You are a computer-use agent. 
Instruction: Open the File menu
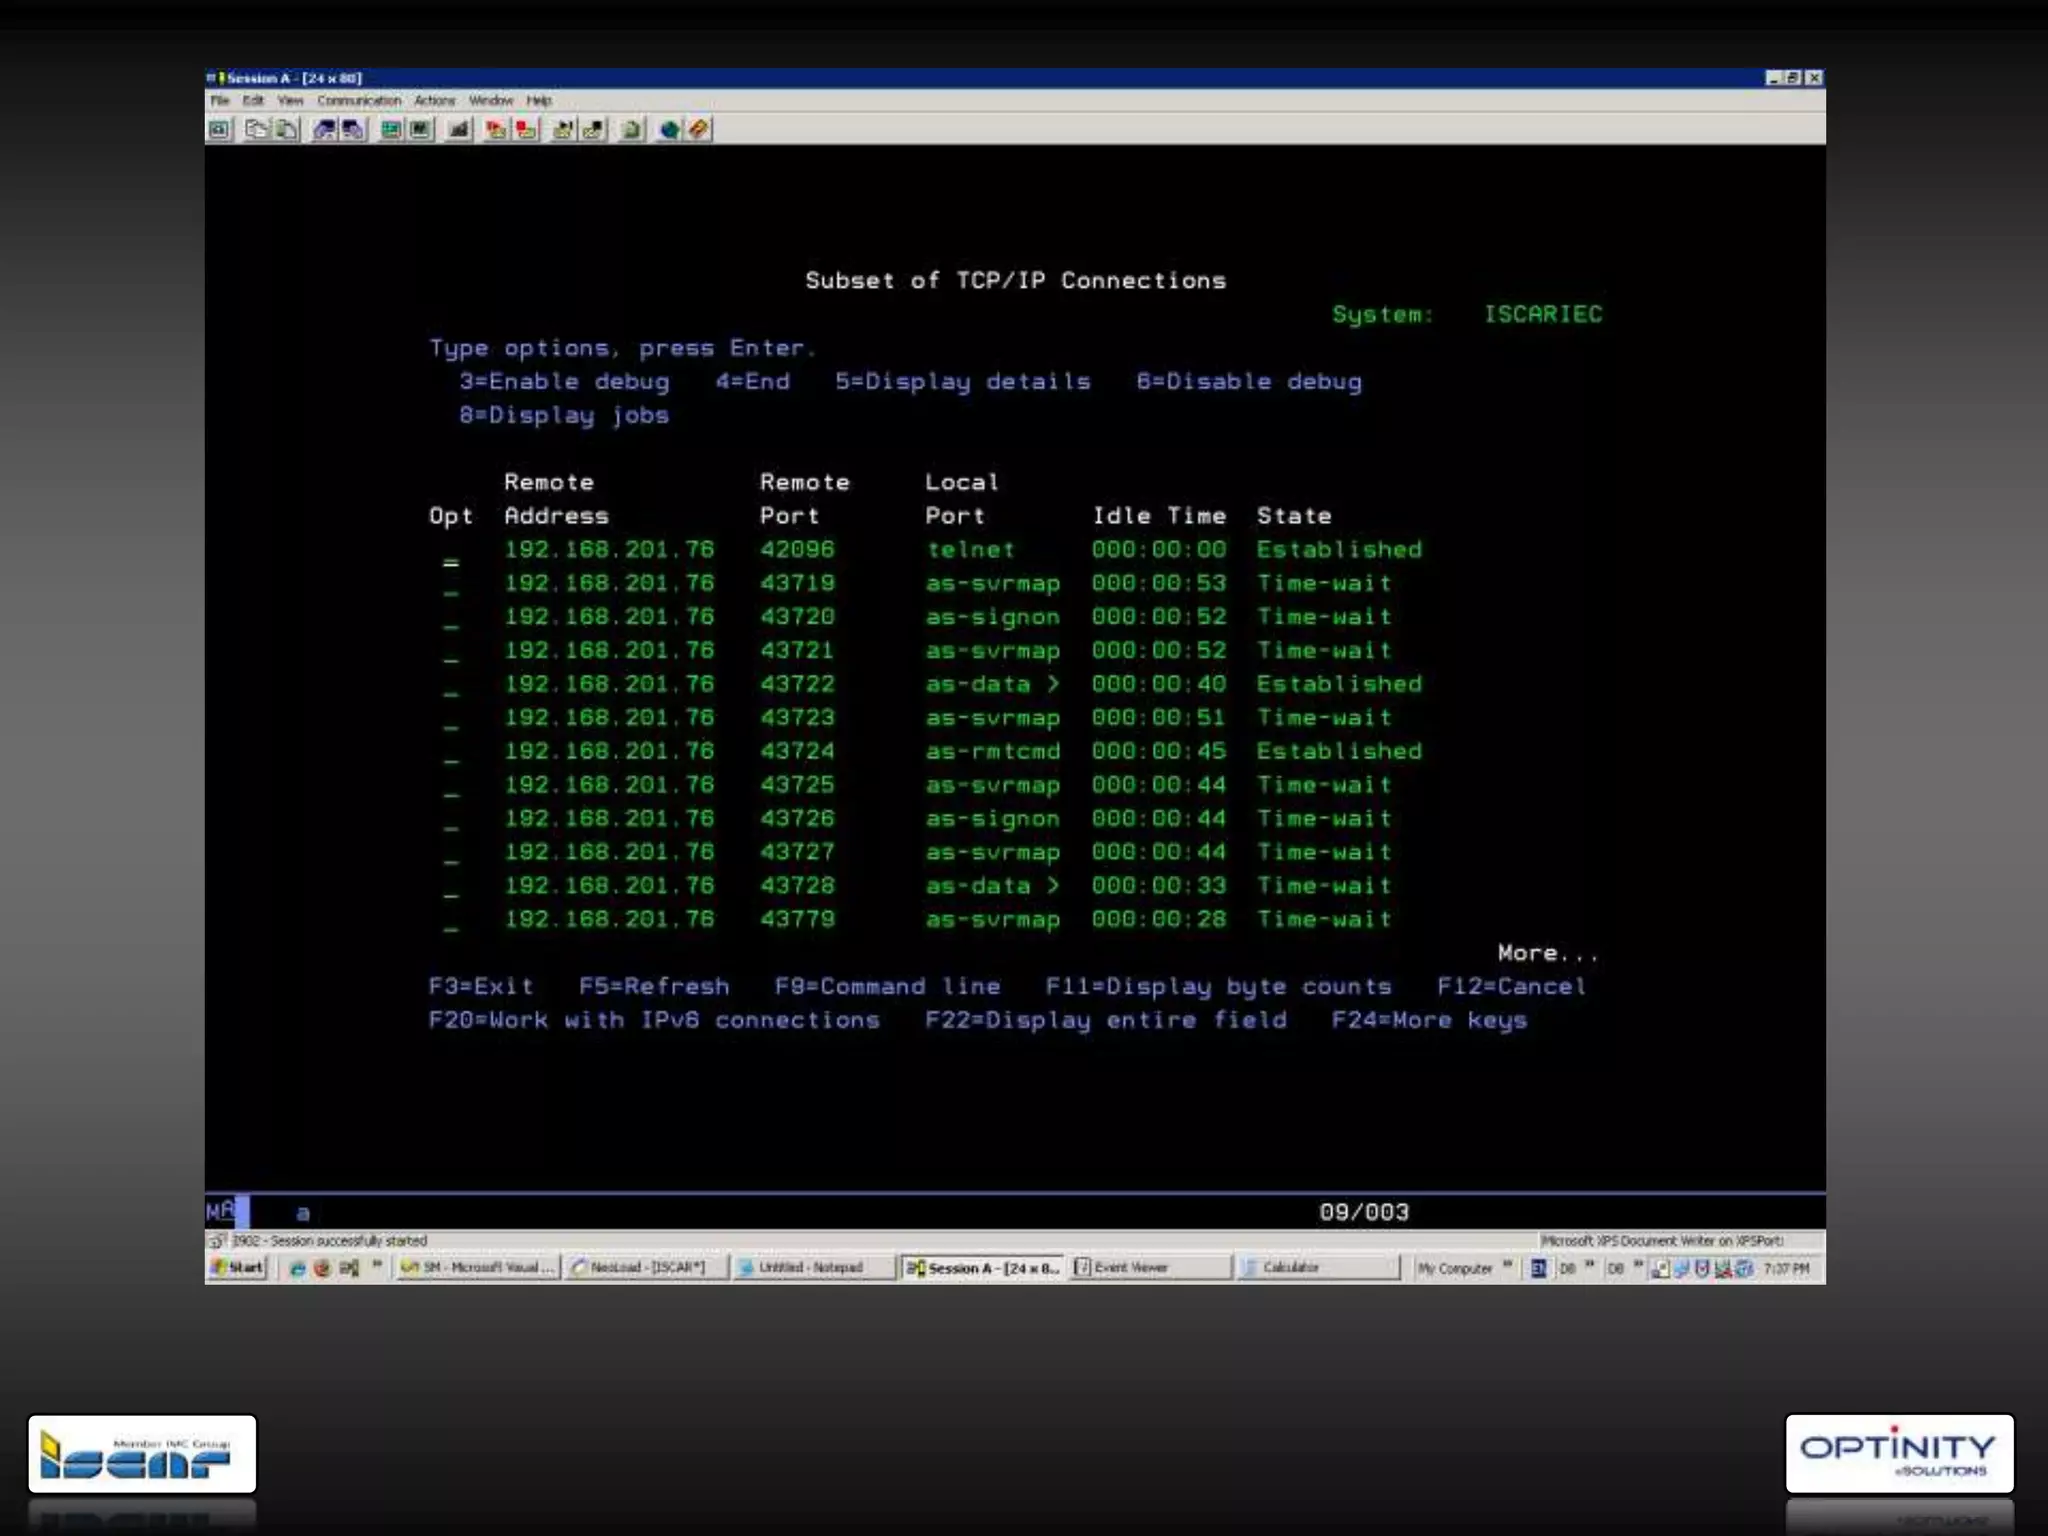point(220,101)
